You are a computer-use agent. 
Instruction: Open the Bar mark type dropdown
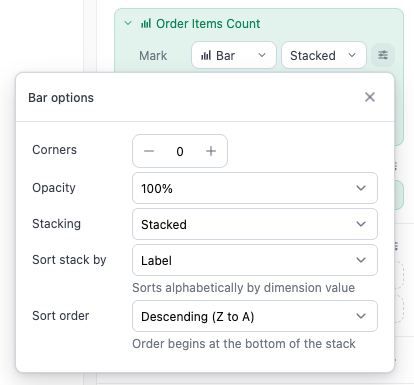pos(234,55)
